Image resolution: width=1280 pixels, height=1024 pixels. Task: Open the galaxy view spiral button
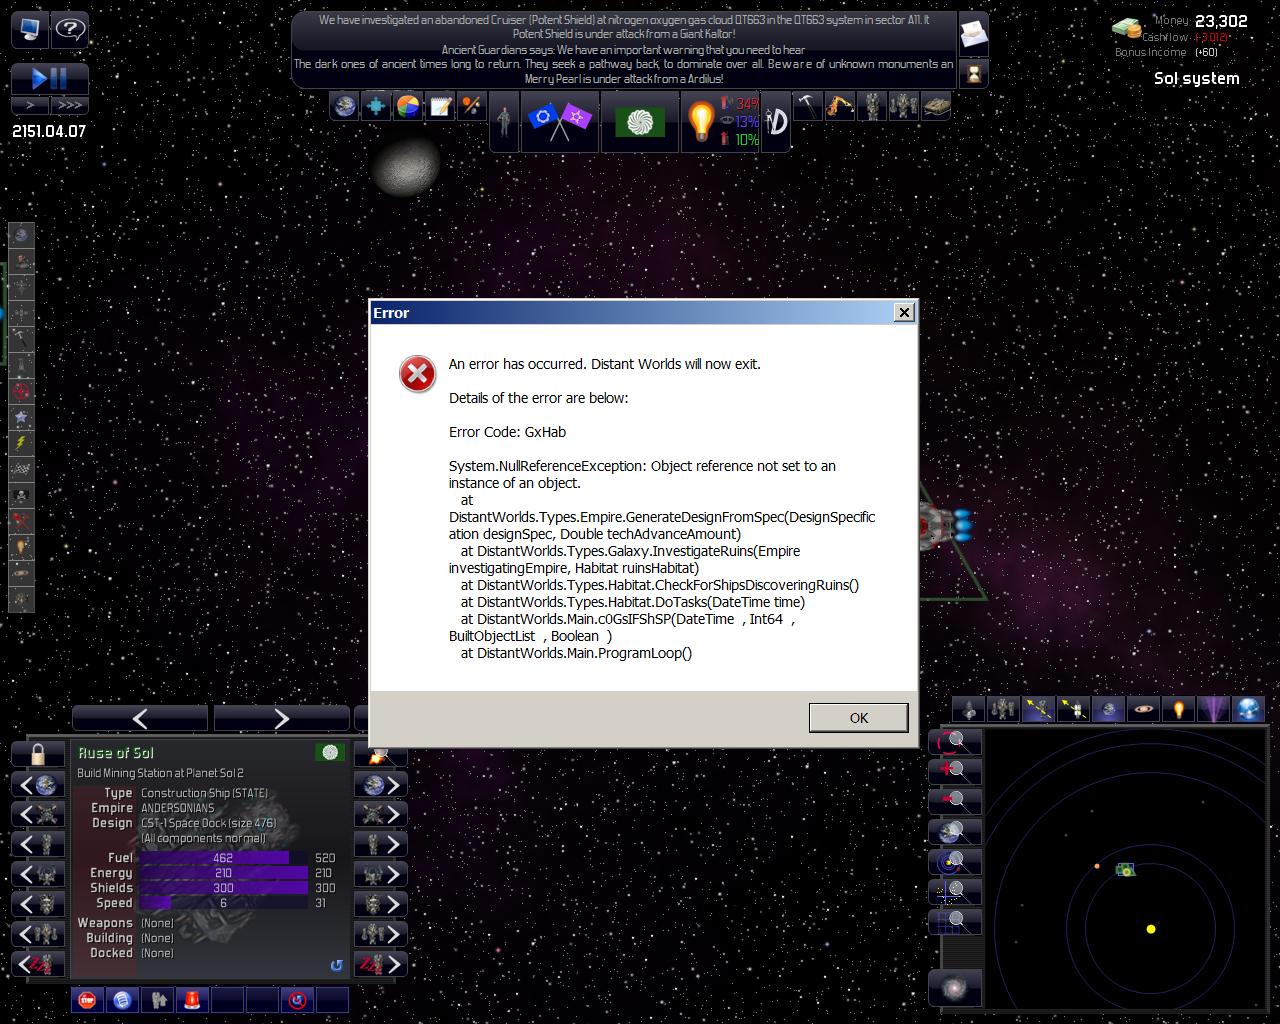coord(954,989)
